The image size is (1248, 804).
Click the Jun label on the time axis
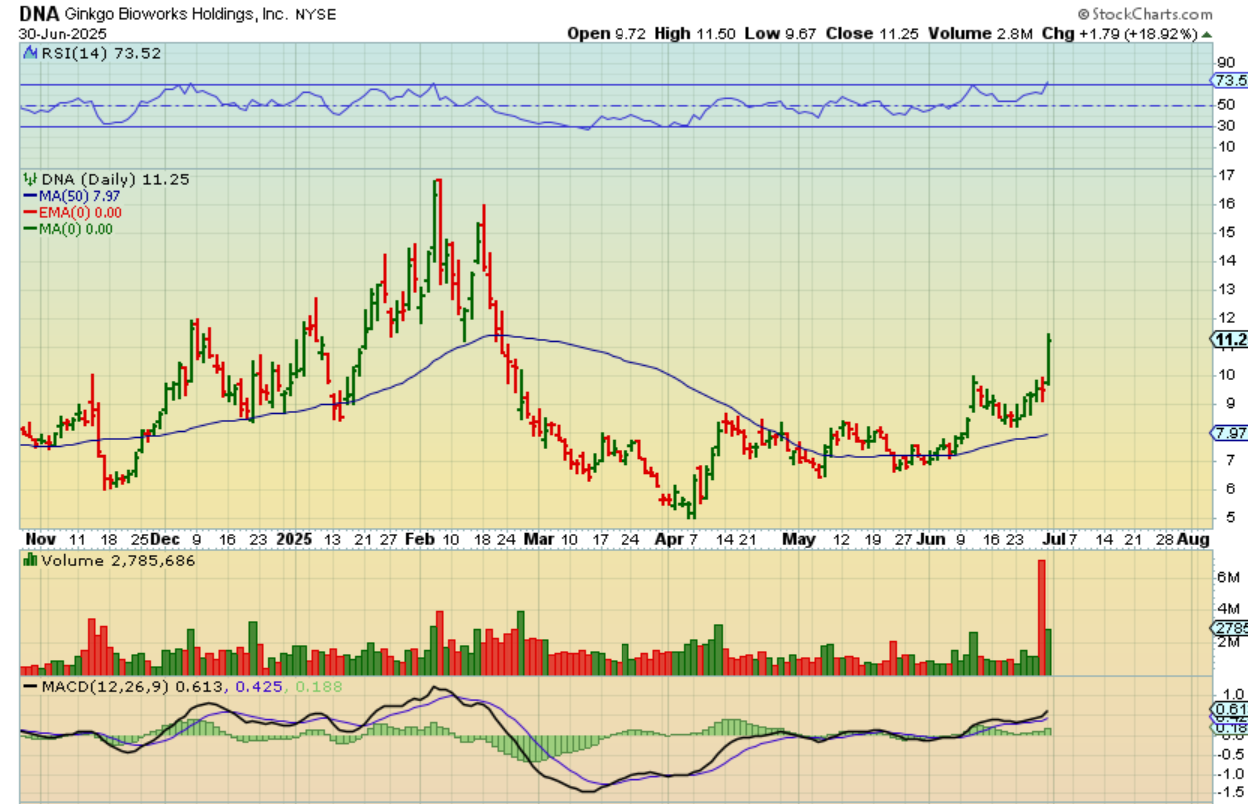pyautogui.click(x=931, y=539)
